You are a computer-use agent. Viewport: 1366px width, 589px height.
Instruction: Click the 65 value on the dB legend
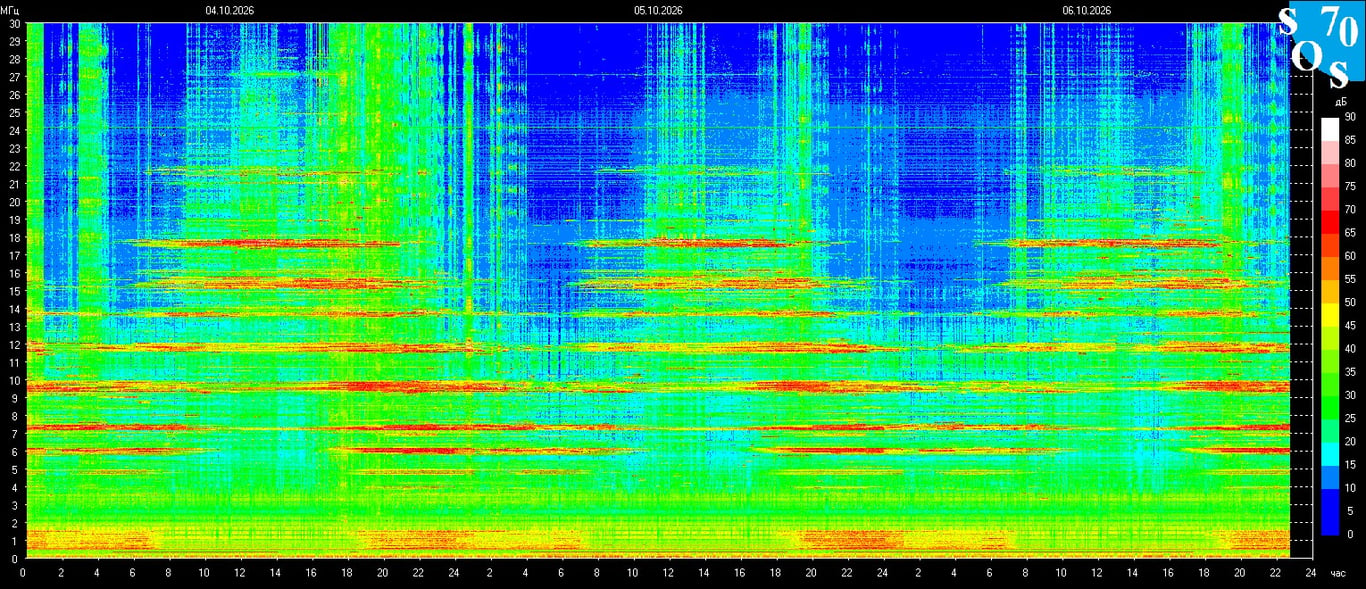[x=1350, y=233]
